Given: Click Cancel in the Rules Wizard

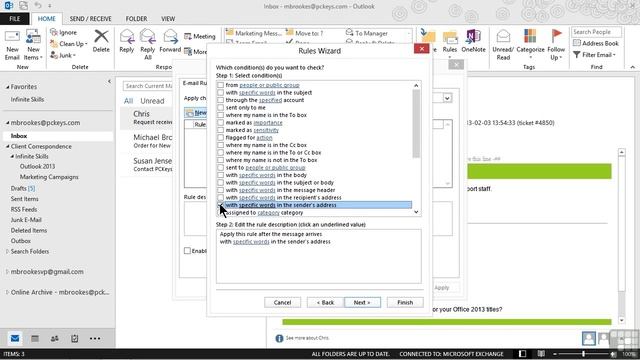Looking at the screenshot, I should click(282, 302).
